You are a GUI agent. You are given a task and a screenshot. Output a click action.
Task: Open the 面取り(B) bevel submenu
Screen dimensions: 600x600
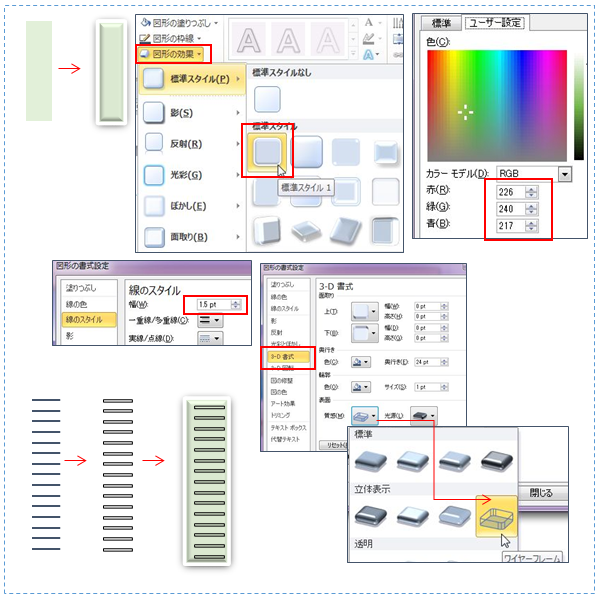point(192,237)
